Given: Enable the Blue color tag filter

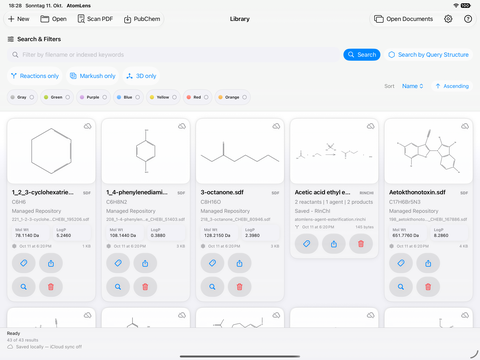Looking at the screenshot, I should click(x=128, y=97).
